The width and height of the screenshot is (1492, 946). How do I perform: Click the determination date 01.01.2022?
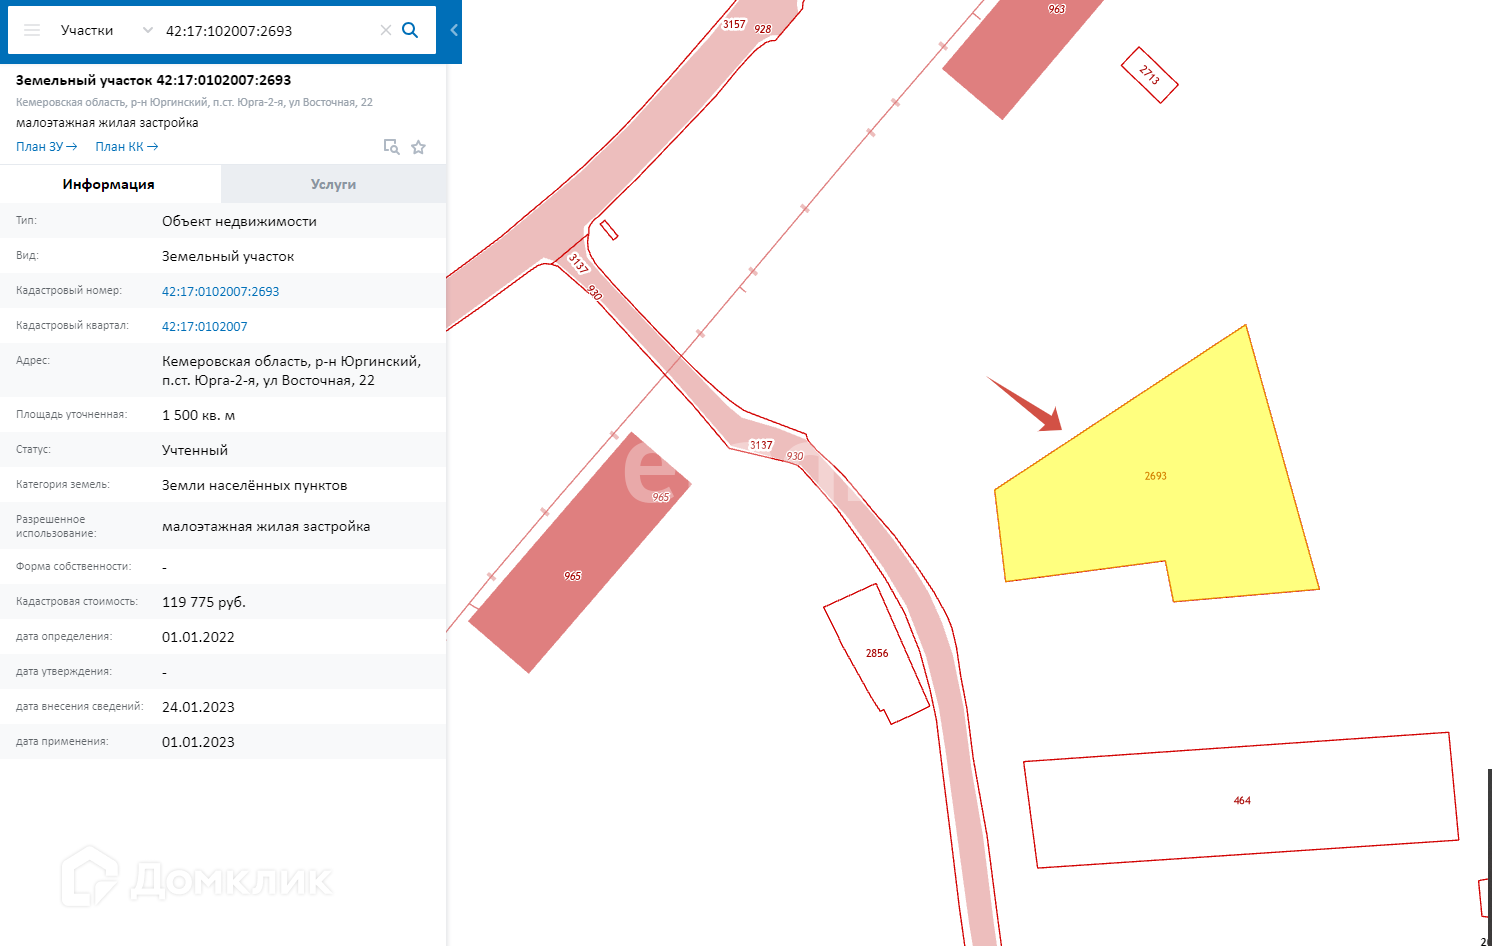pyautogui.click(x=199, y=637)
